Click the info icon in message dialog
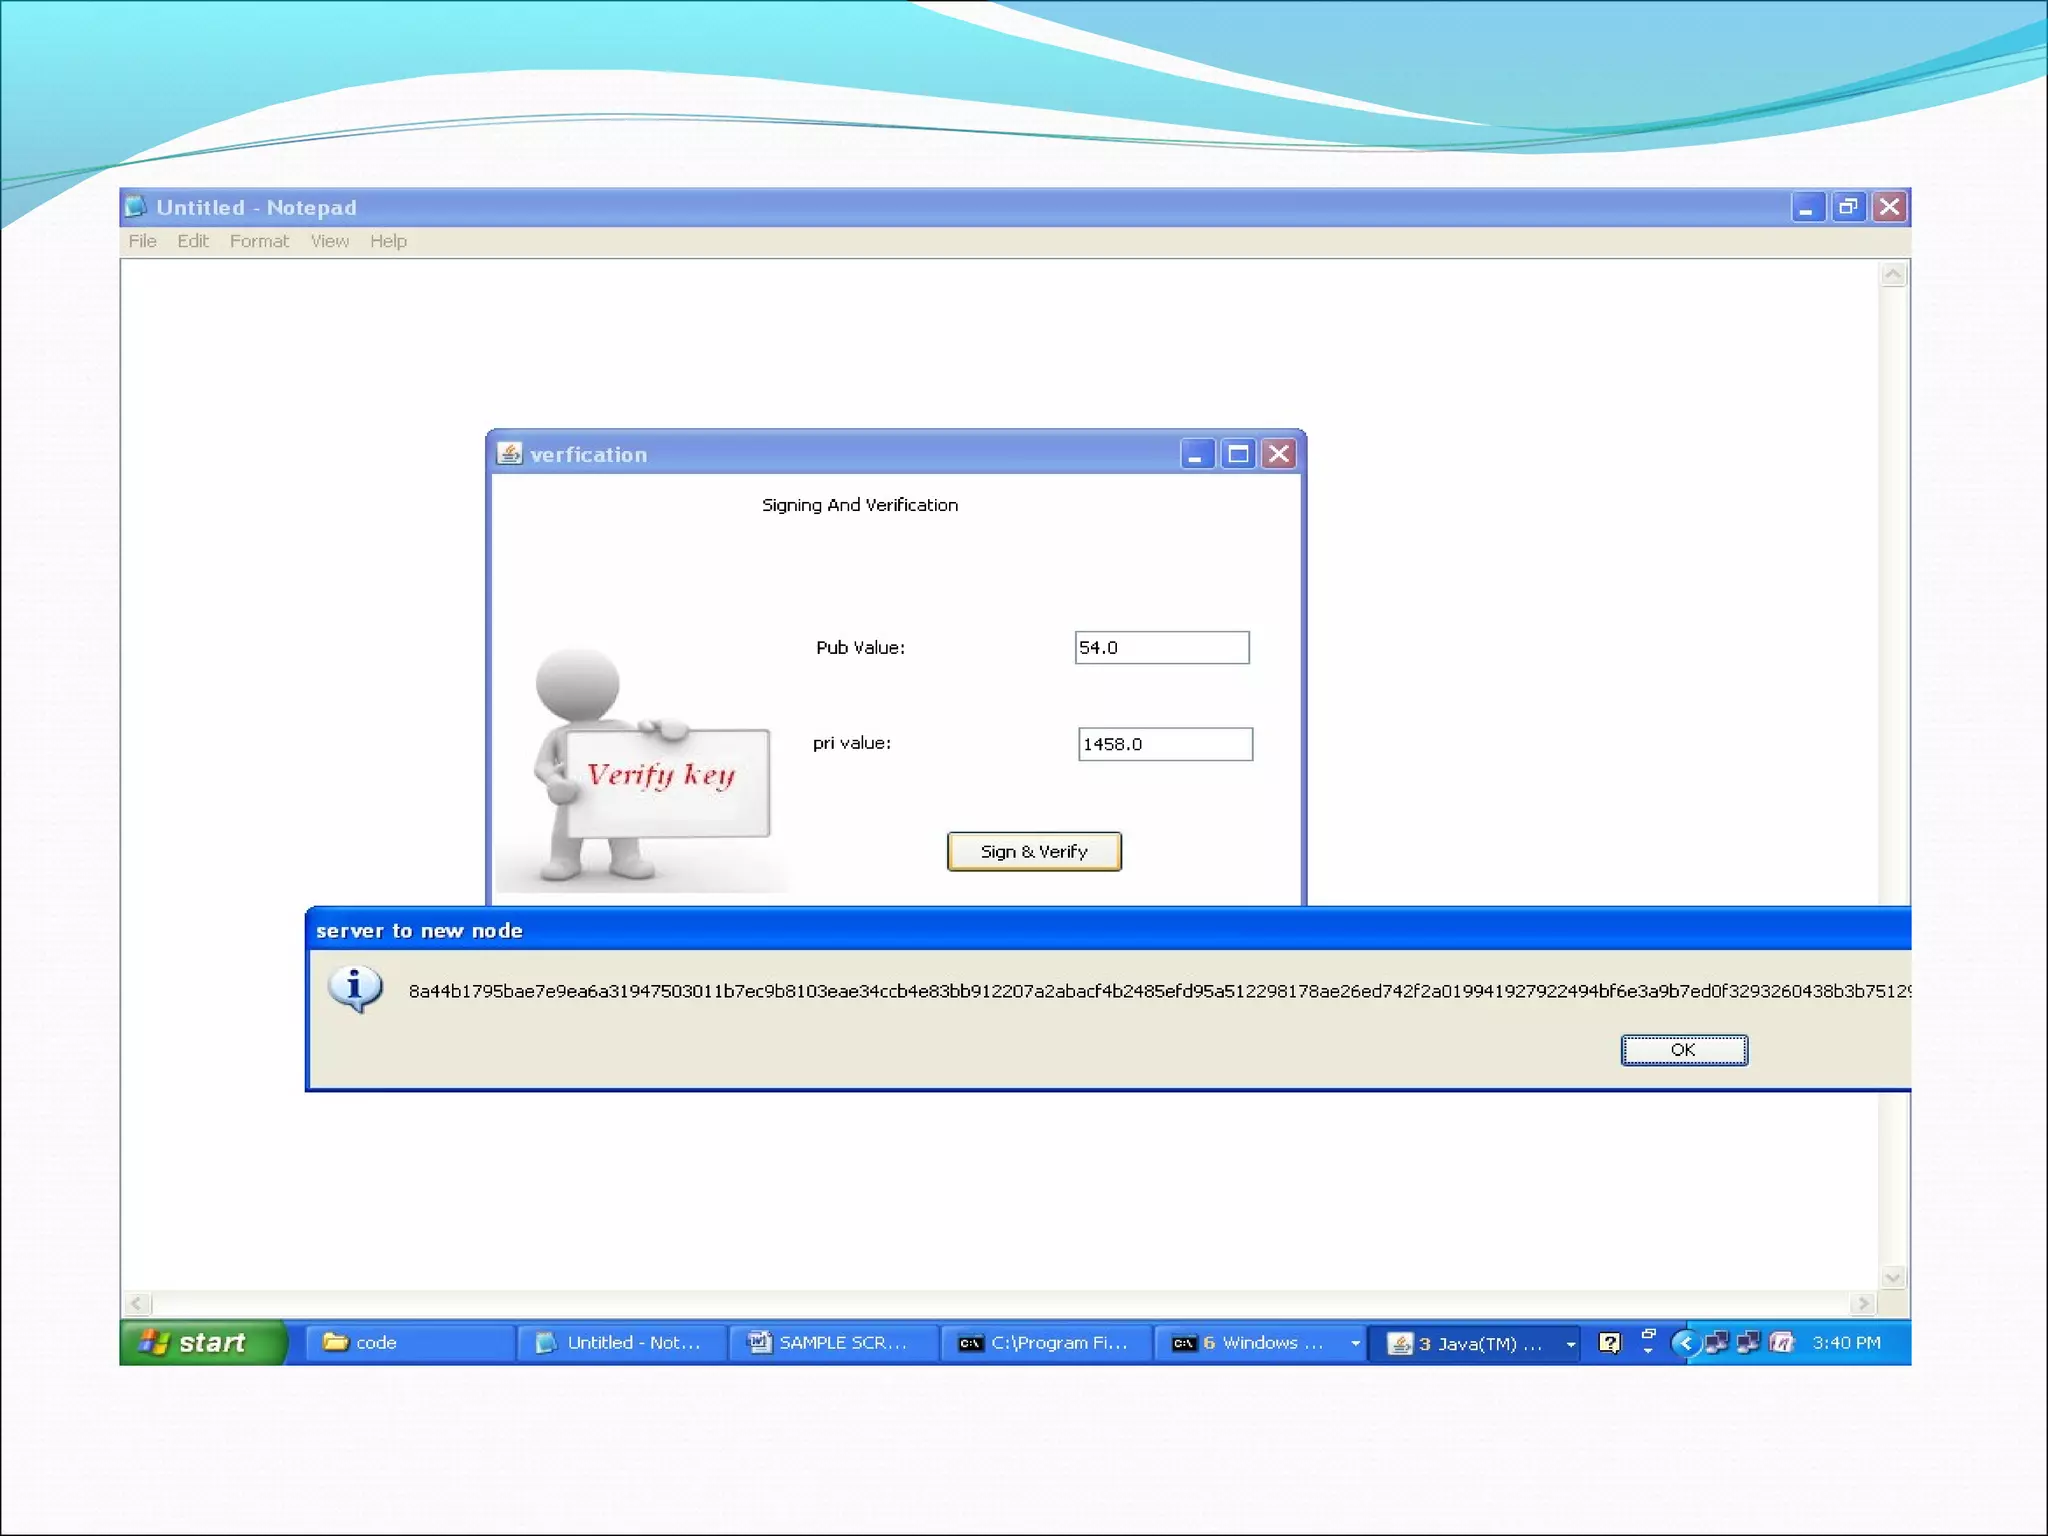The height and width of the screenshot is (1536, 2048). pos(354,989)
